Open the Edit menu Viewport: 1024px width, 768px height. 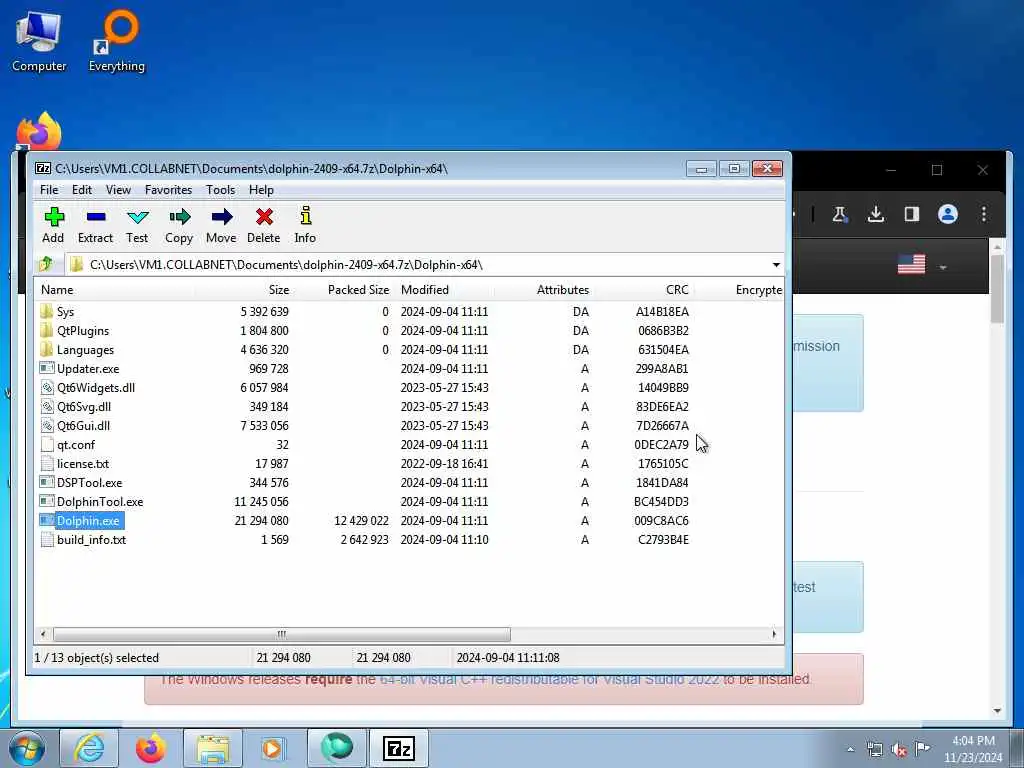[82, 190]
